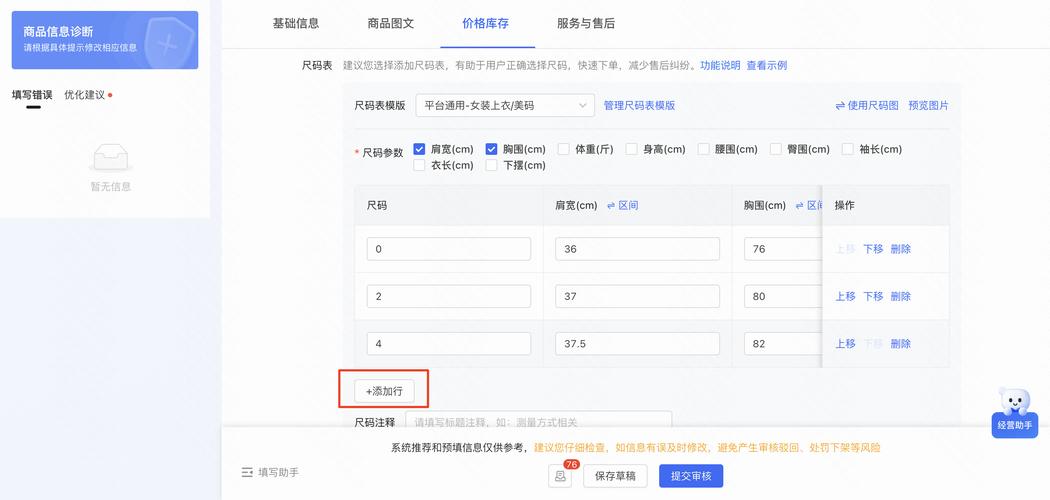Click the 胸围 field with value 82
1050x500 pixels.
pos(783,344)
